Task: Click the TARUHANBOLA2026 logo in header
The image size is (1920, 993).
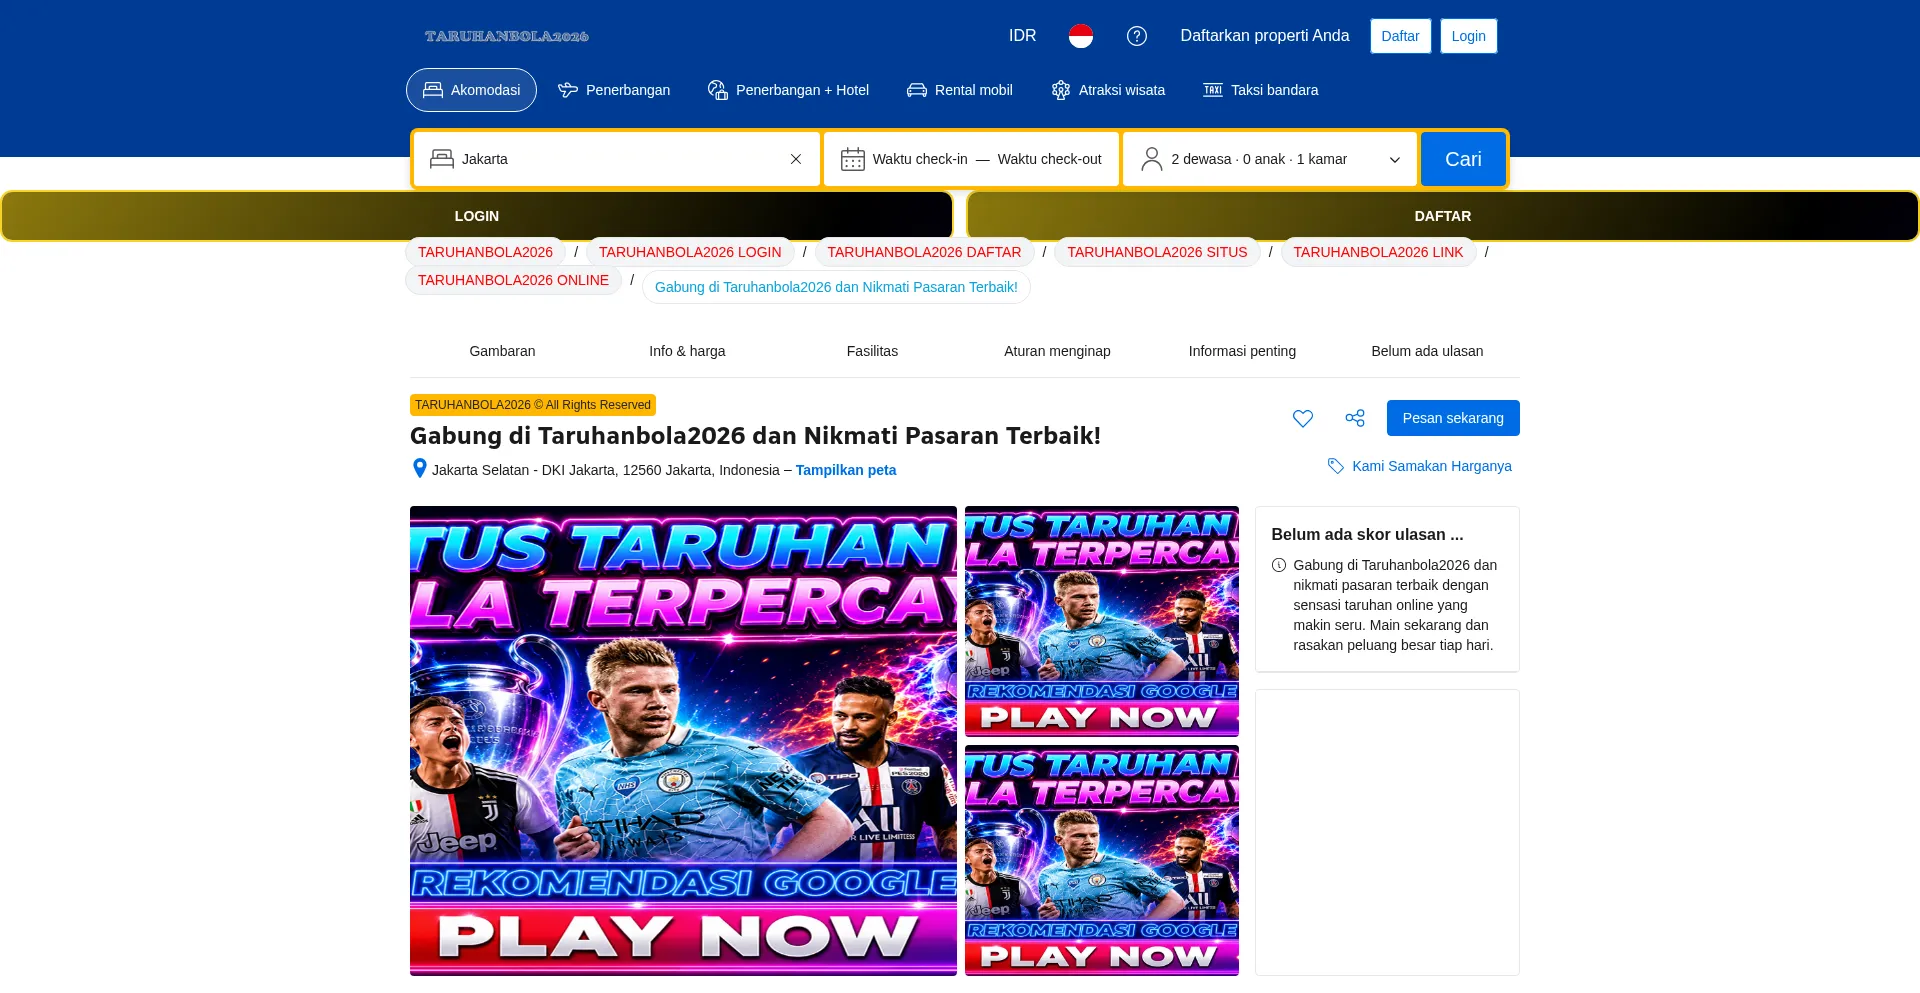Action: pyautogui.click(x=506, y=36)
